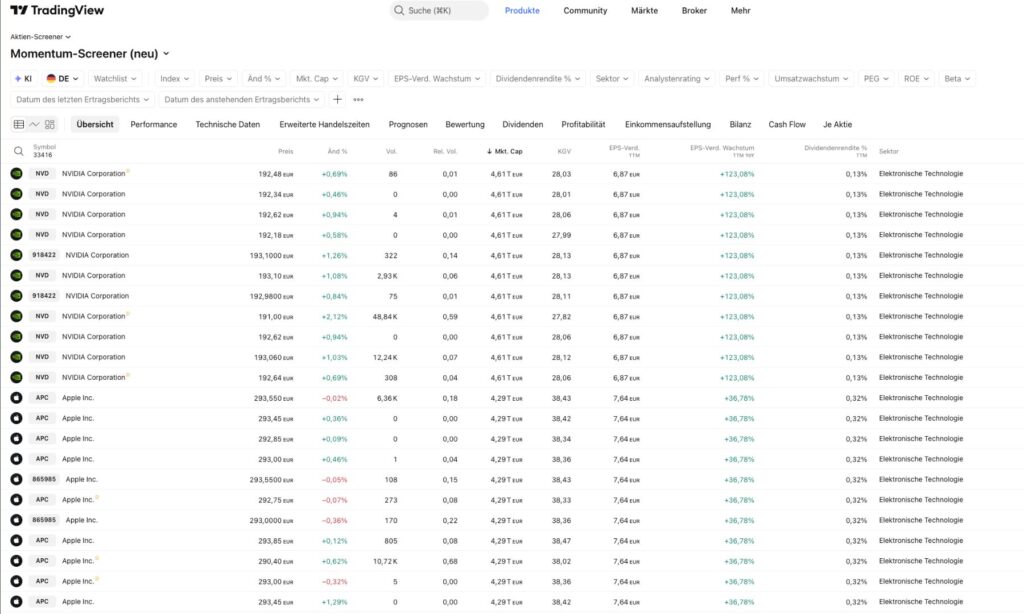Image resolution: width=1024 pixels, height=614 pixels.
Task: Open the Märkte menu
Action: pos(644,10)
